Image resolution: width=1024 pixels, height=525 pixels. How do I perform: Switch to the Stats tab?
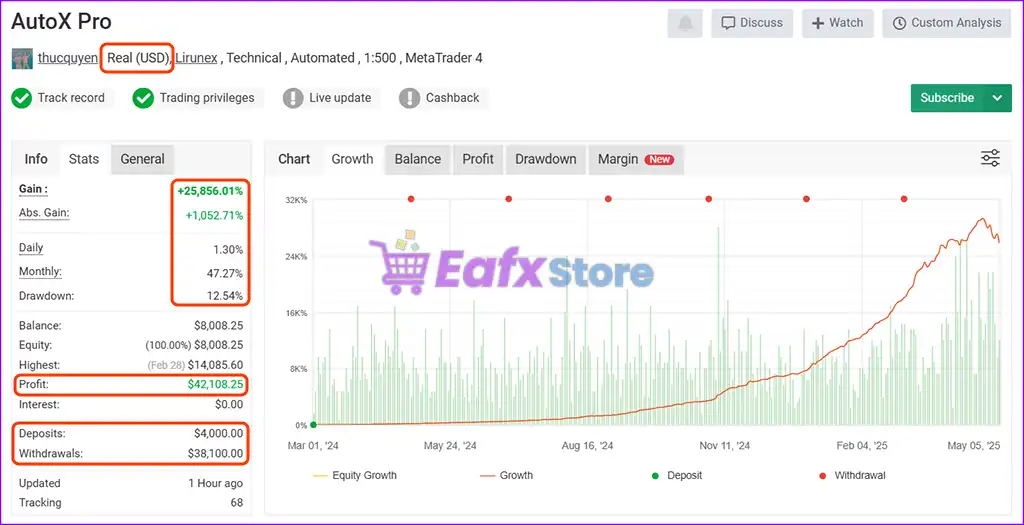click(x=84, y=159)
